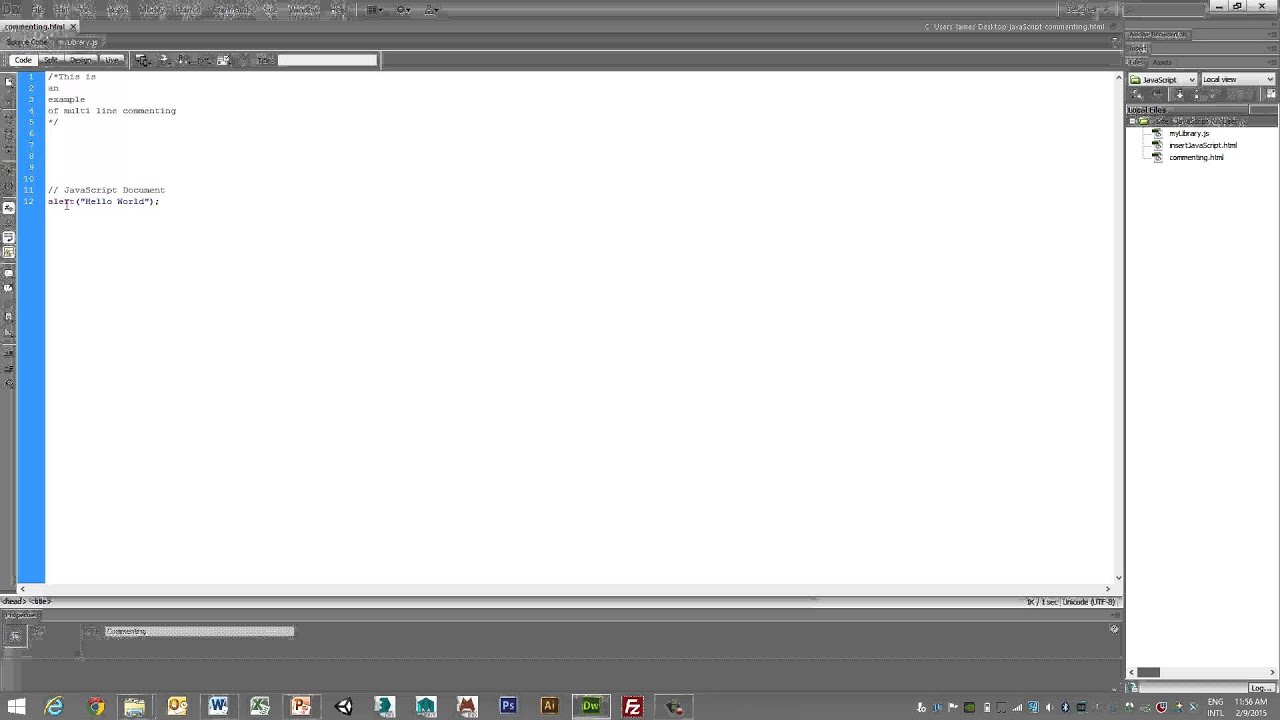Switch to Split view
The width and height of the screenshot is (1280, 720).
[51, 60]
